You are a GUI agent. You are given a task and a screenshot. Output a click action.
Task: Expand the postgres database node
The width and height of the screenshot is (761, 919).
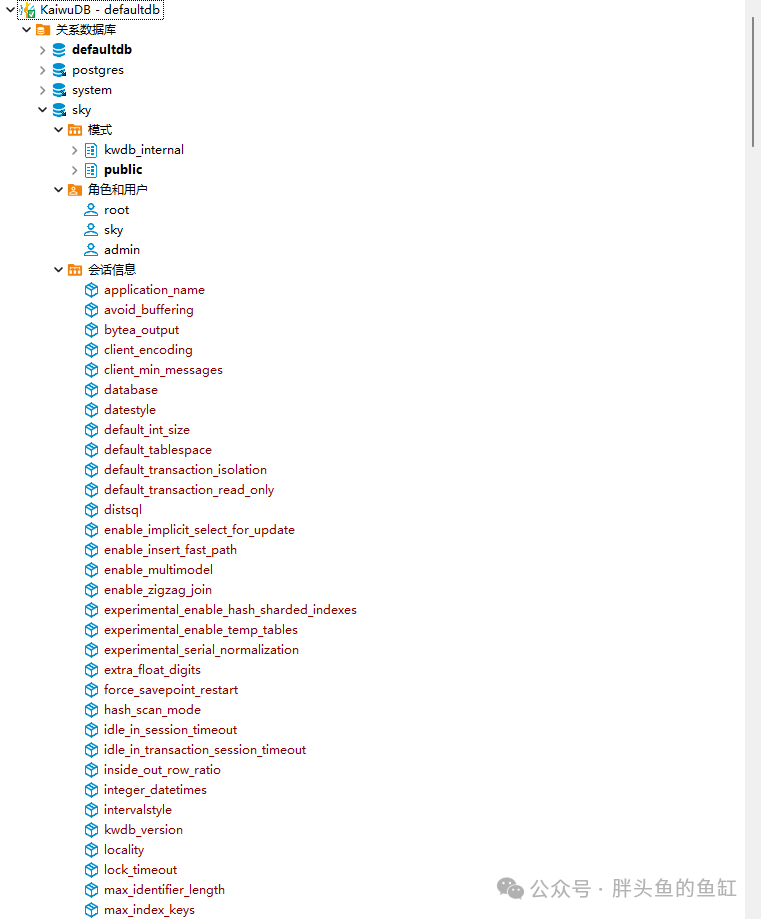[x=42, y=70]
